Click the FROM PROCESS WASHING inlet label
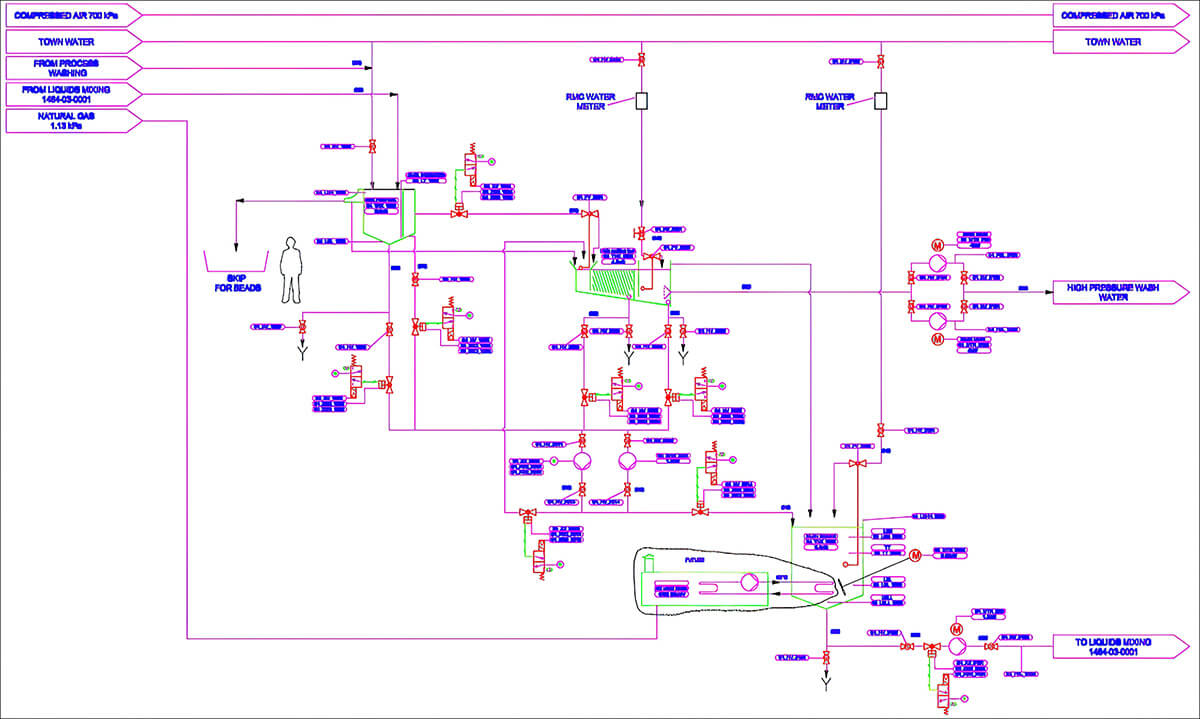This screenshot has width=1200, height=719. 75,68
